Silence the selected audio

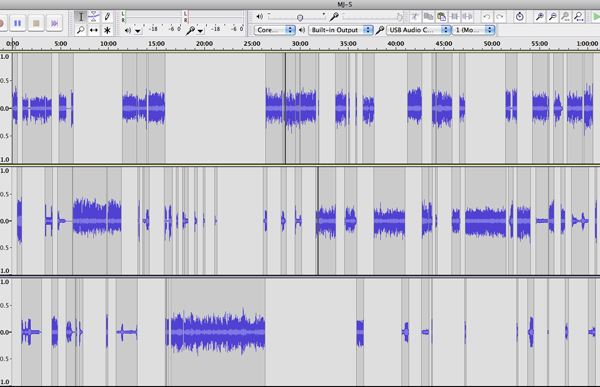[x=467, y=17]
